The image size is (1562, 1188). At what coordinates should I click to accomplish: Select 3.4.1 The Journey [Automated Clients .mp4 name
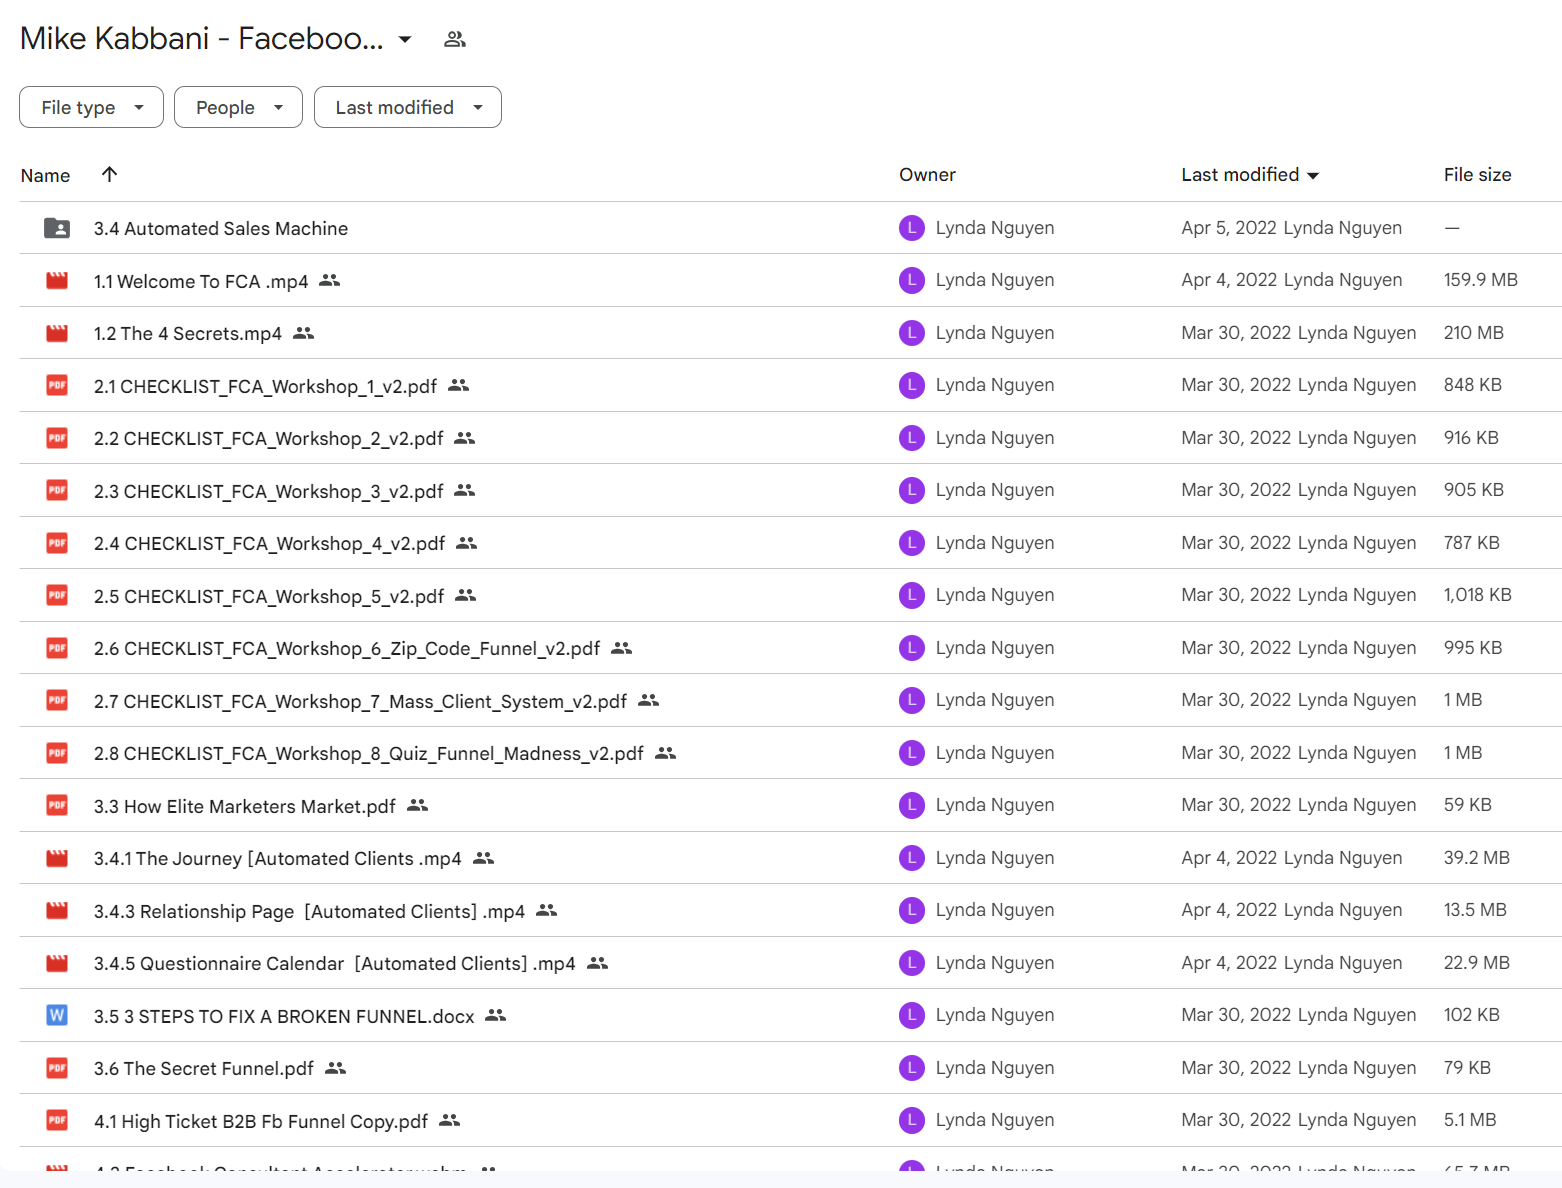(x=278, y=858)
